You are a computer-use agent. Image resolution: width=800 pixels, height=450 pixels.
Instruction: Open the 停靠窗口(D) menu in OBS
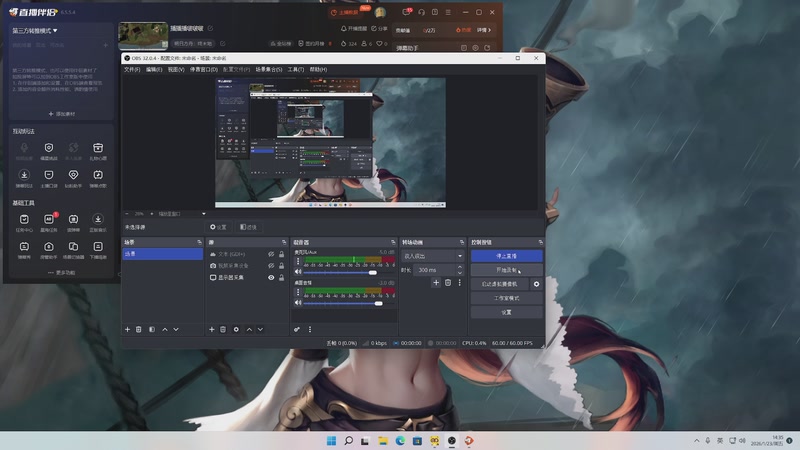coord(204,69)
